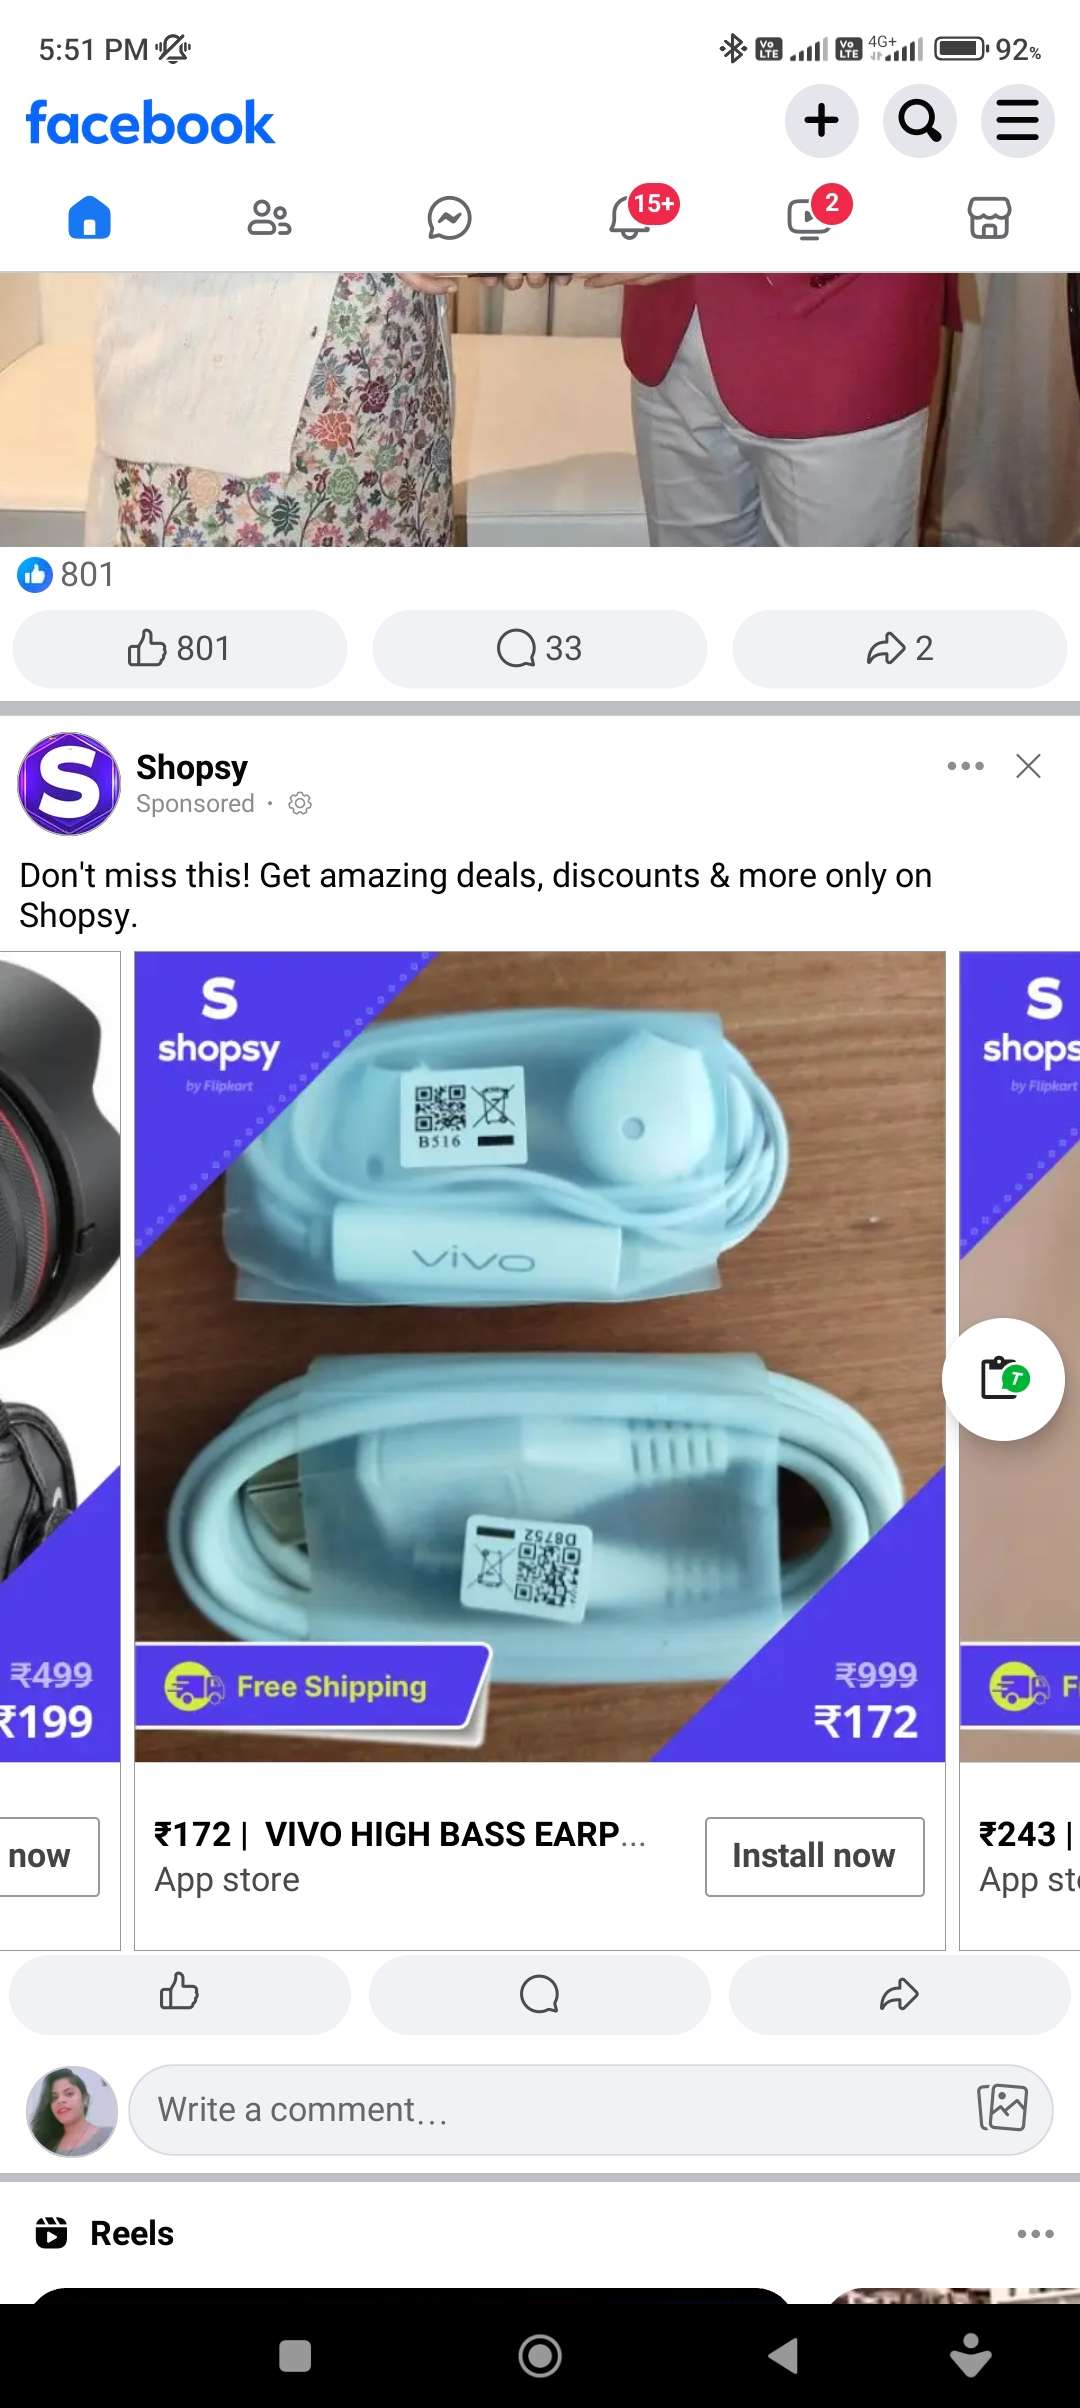Open the hamburger menu
The width and height of the screenshot is (1080, 2408).
(x=1017, y=121)
